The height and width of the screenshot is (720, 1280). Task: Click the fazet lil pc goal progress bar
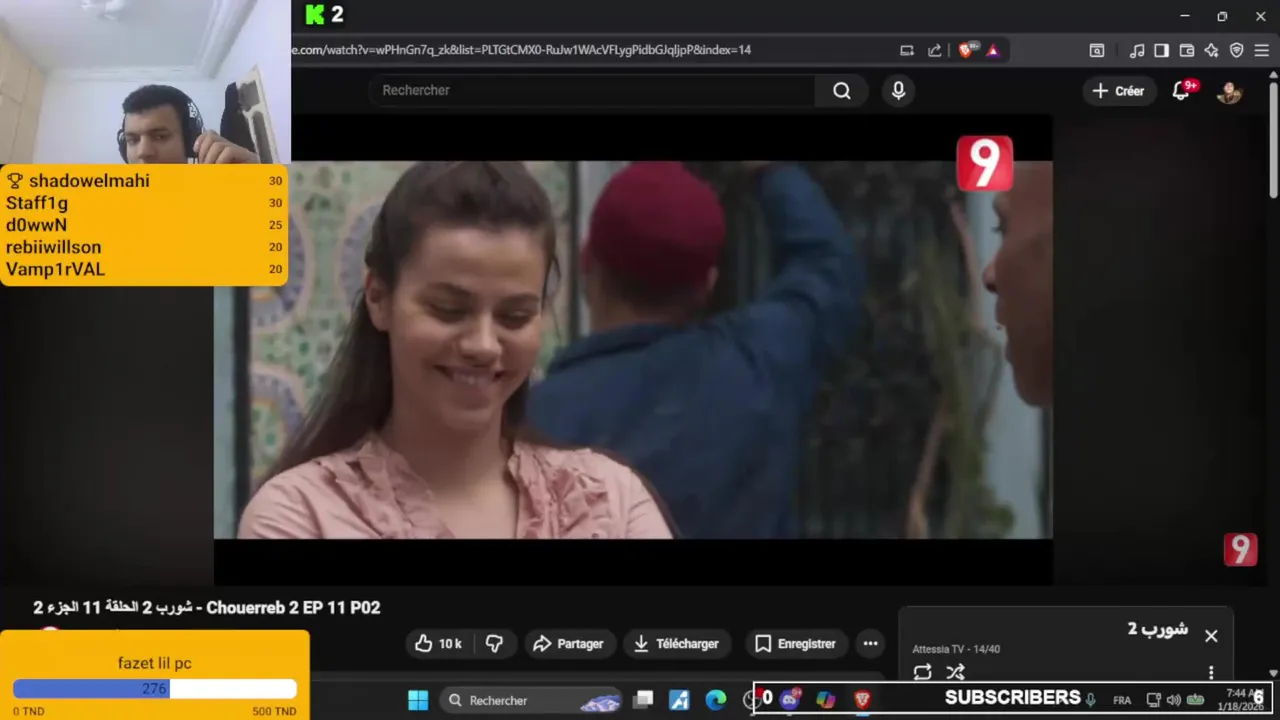[x=155, y=689]
